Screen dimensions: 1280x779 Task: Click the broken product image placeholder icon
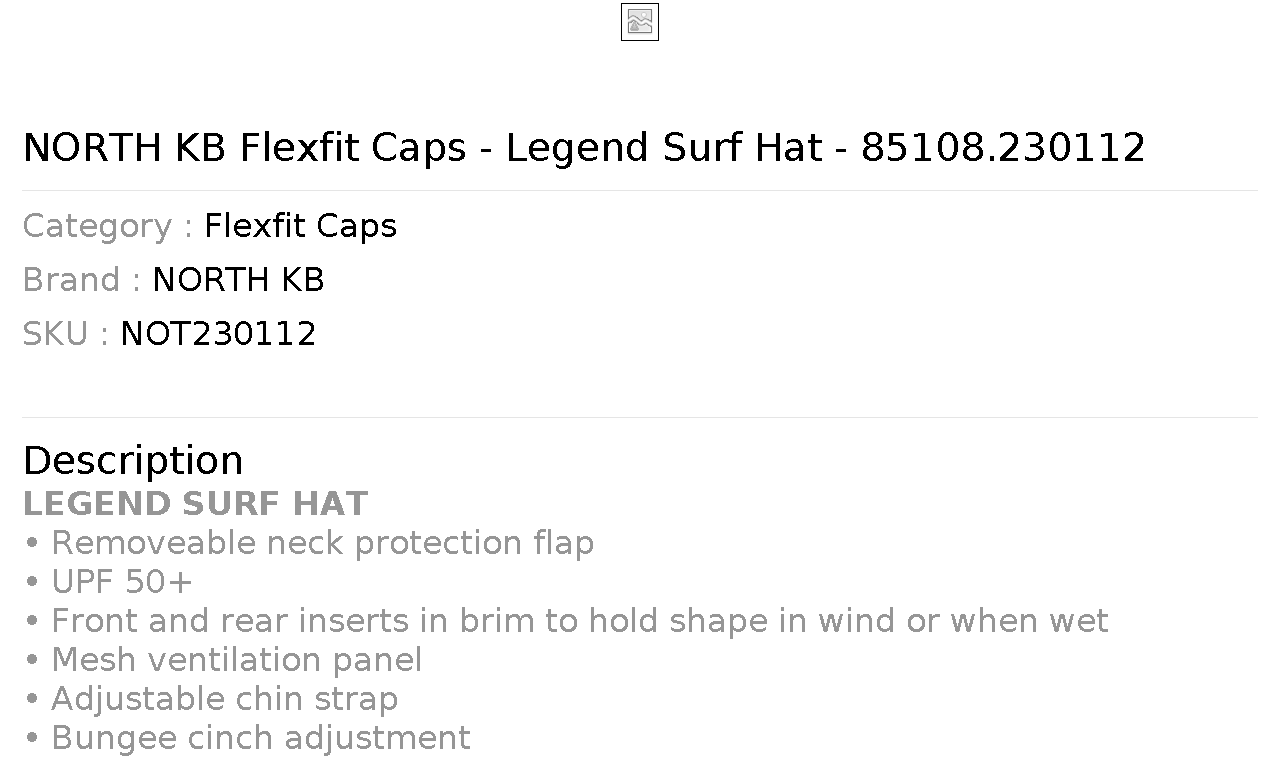click(640, 22)
